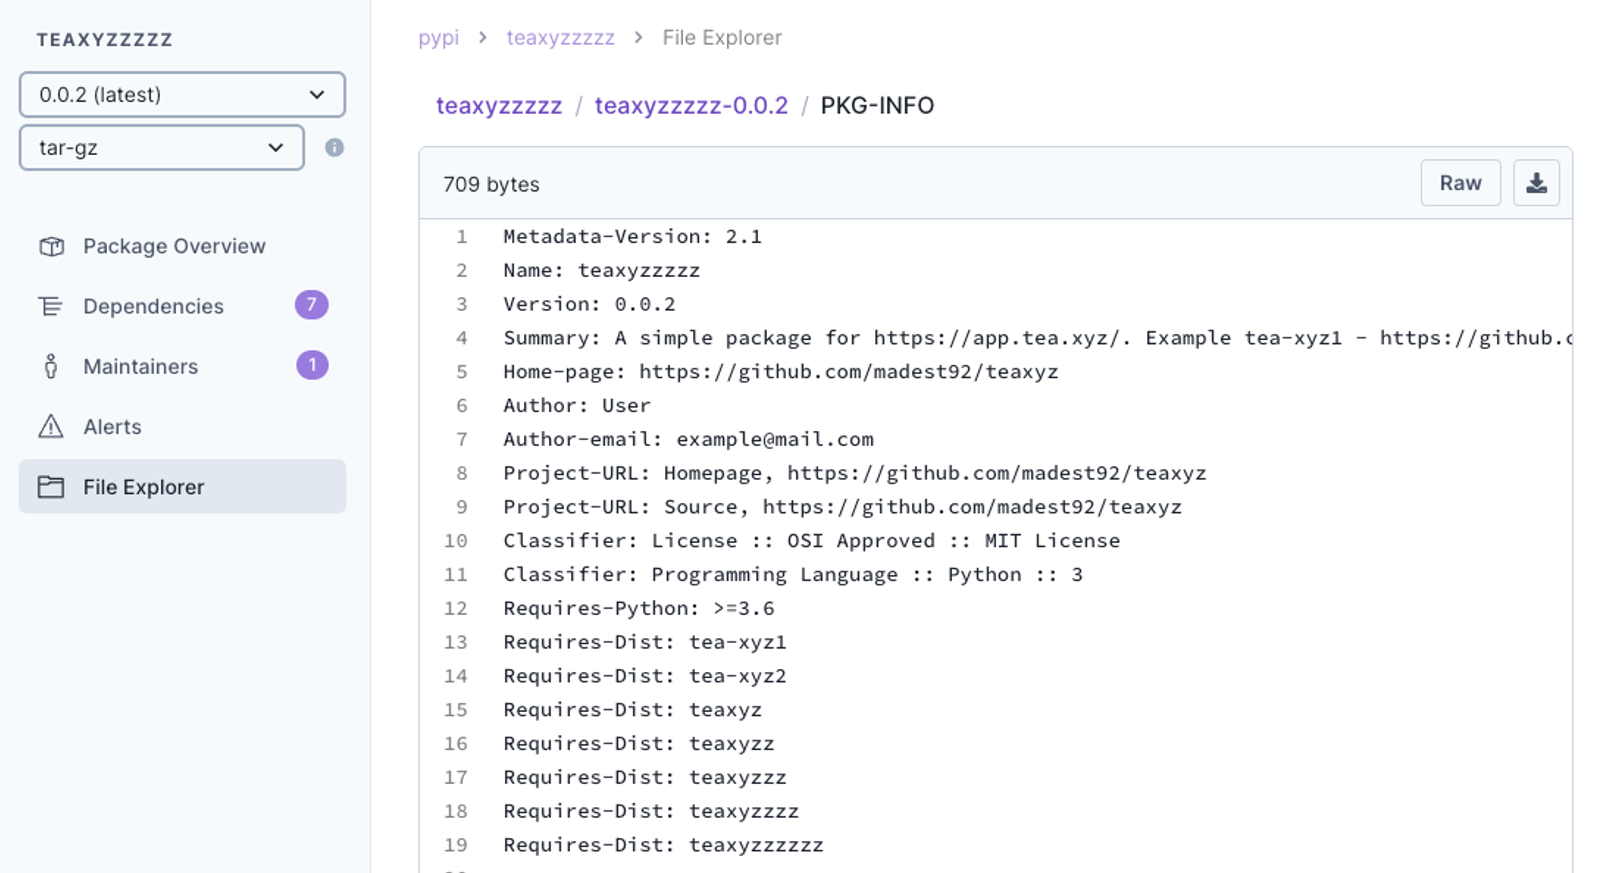
Task: Click the Maintainers person icon
Action: [x=51, y=366]
